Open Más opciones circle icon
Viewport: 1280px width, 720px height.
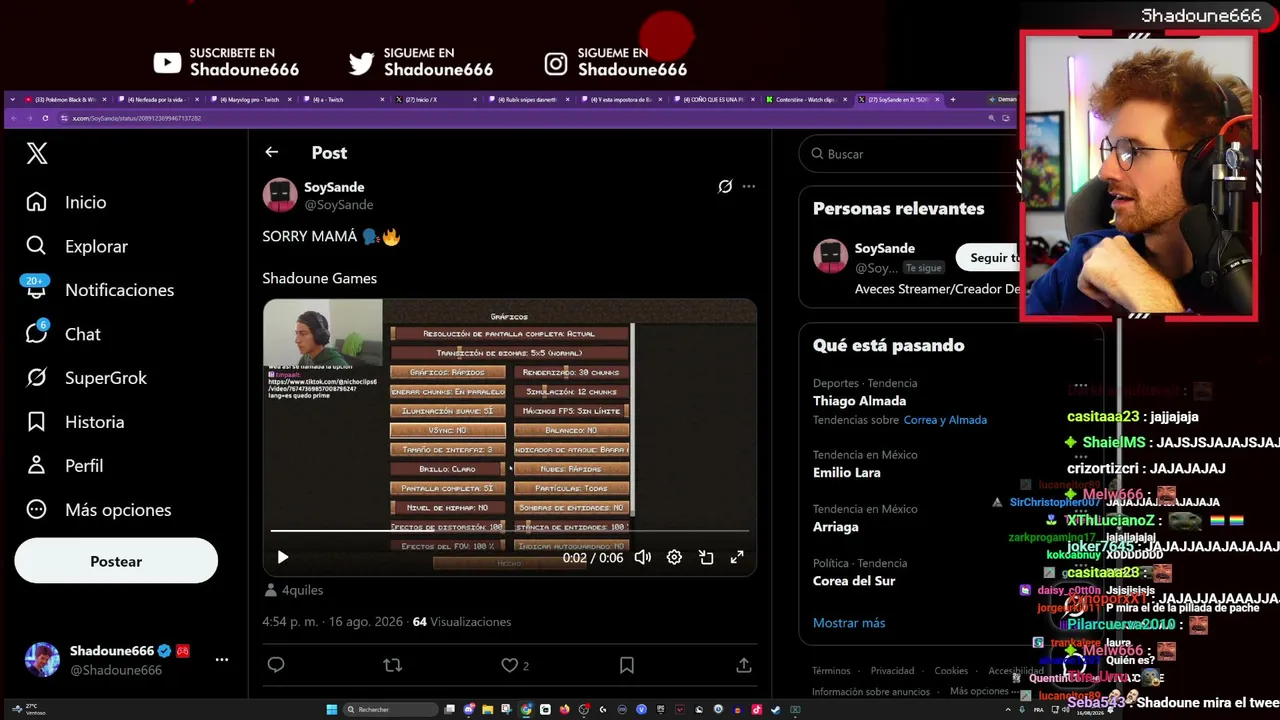tap(37, 510)
